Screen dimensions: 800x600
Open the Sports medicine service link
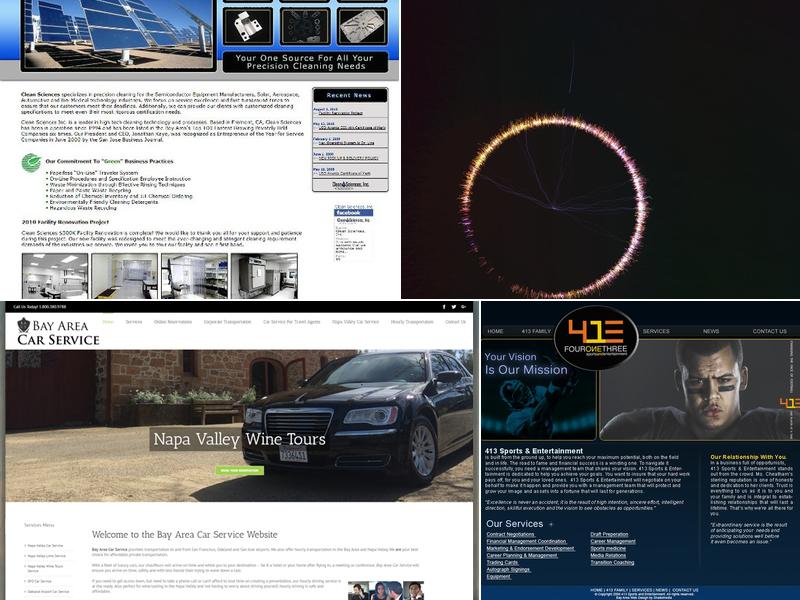click(x=608, y=549)
